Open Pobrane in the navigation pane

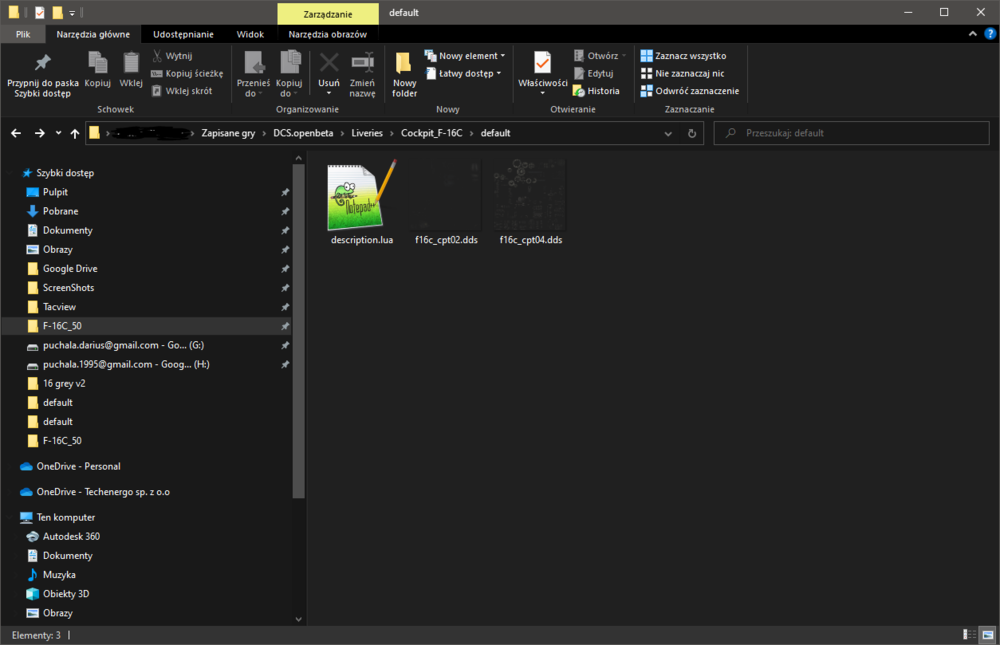coord(61,211)
